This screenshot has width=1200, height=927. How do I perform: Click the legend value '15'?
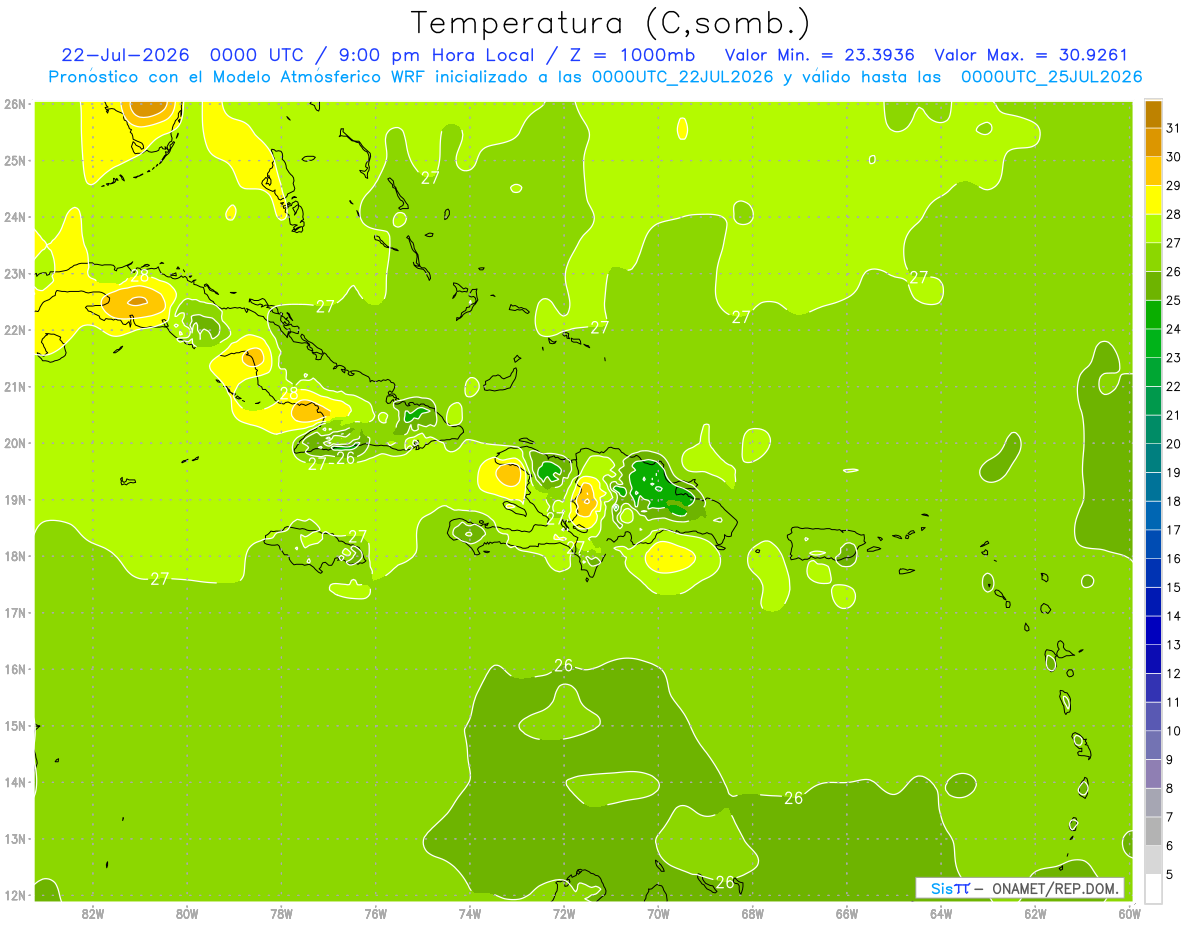[1174, 588]
